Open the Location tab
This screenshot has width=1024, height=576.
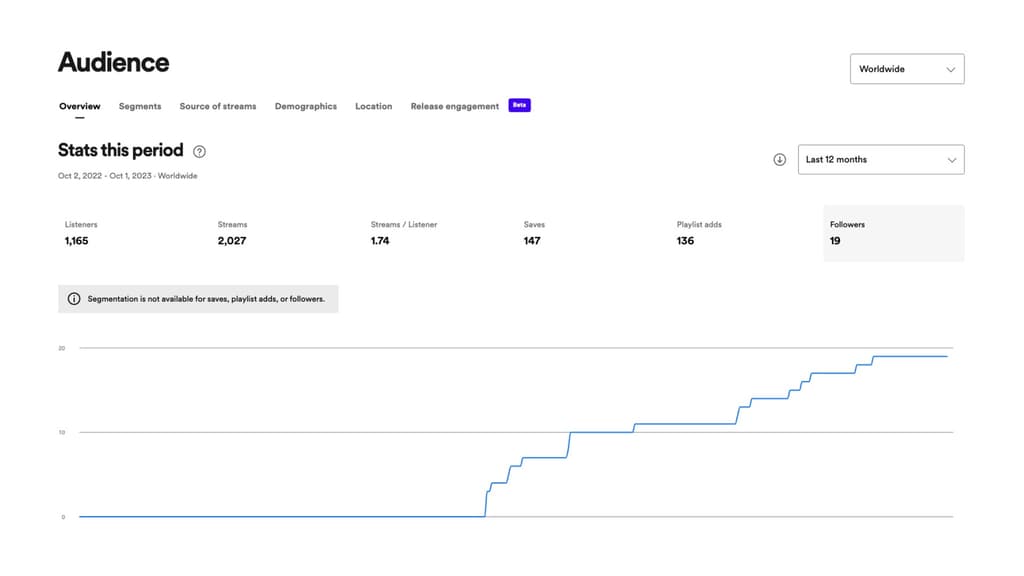373,106
